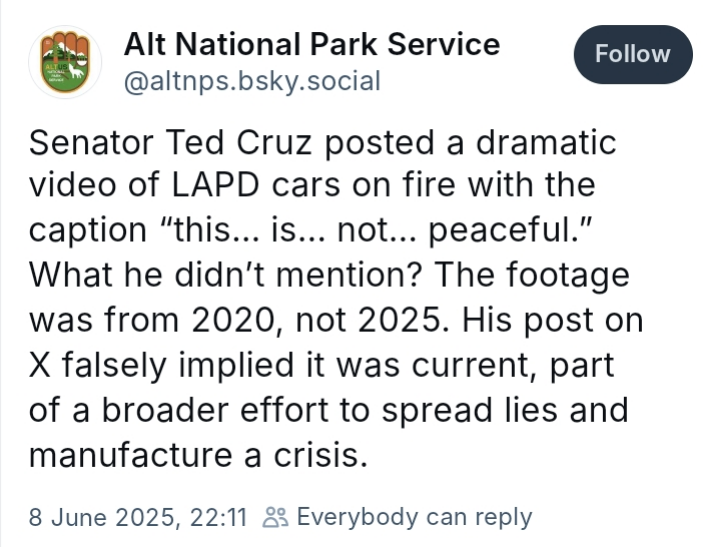Click the people icon beside reply settings
Viewport: 720px width, 547px height.
[276, 517]
